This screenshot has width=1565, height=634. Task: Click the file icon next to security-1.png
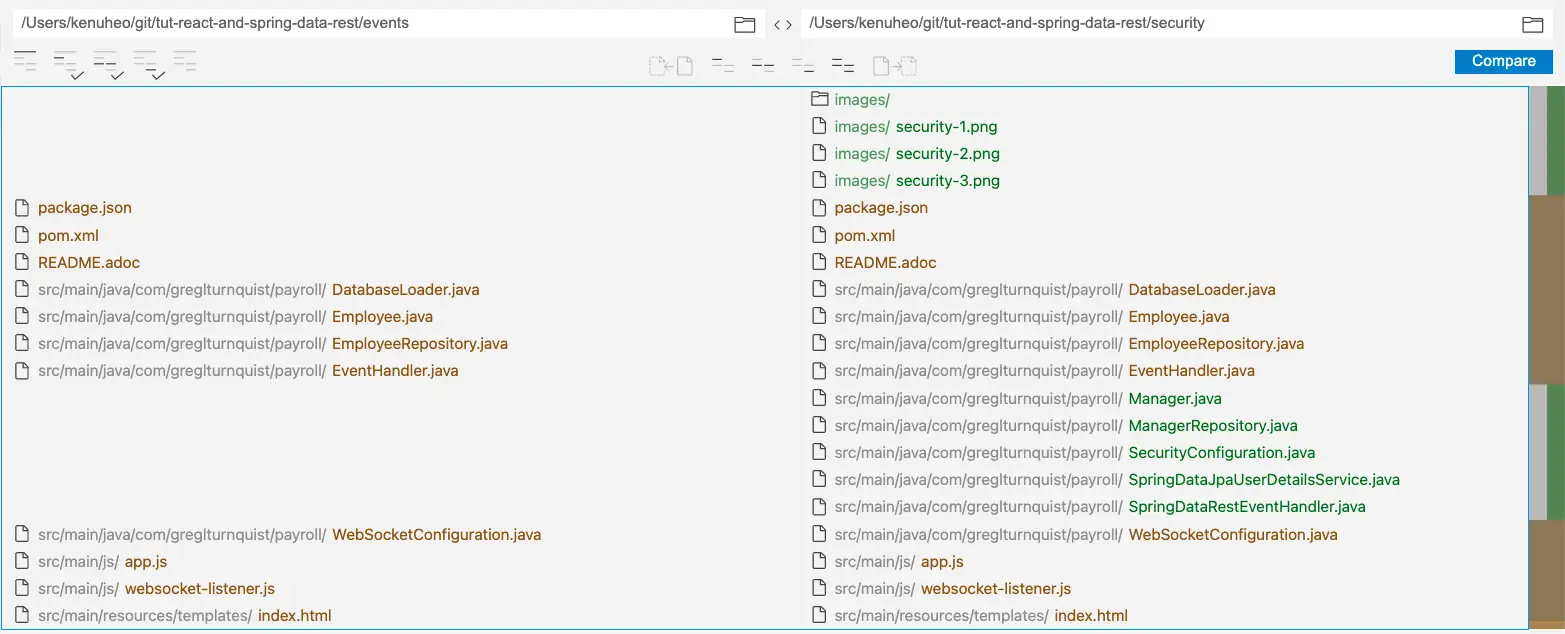[x=820, y=126]
